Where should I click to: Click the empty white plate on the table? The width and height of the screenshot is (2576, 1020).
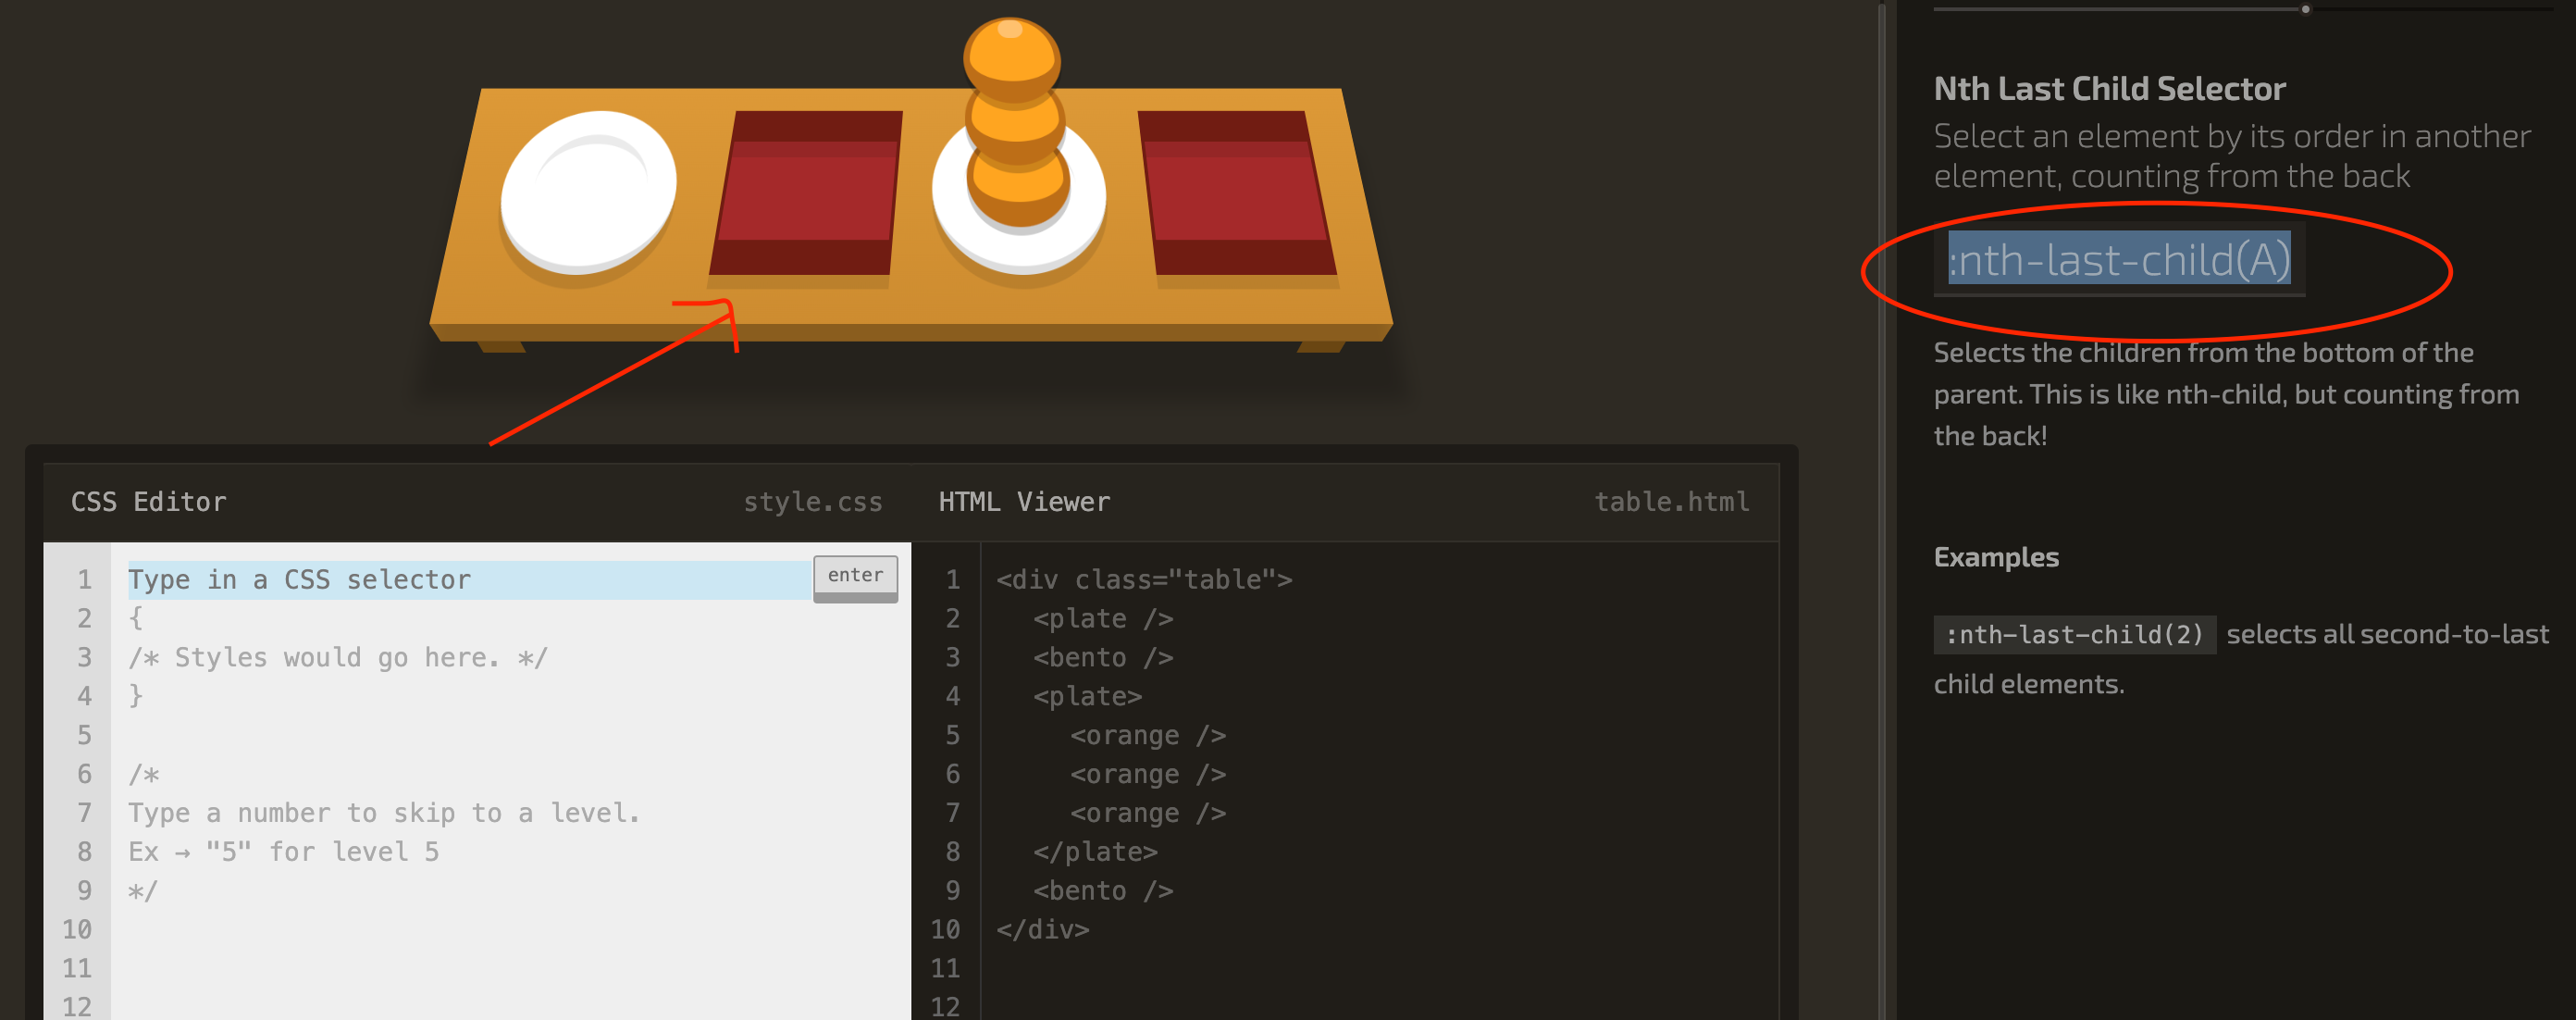tap(588, 193)
